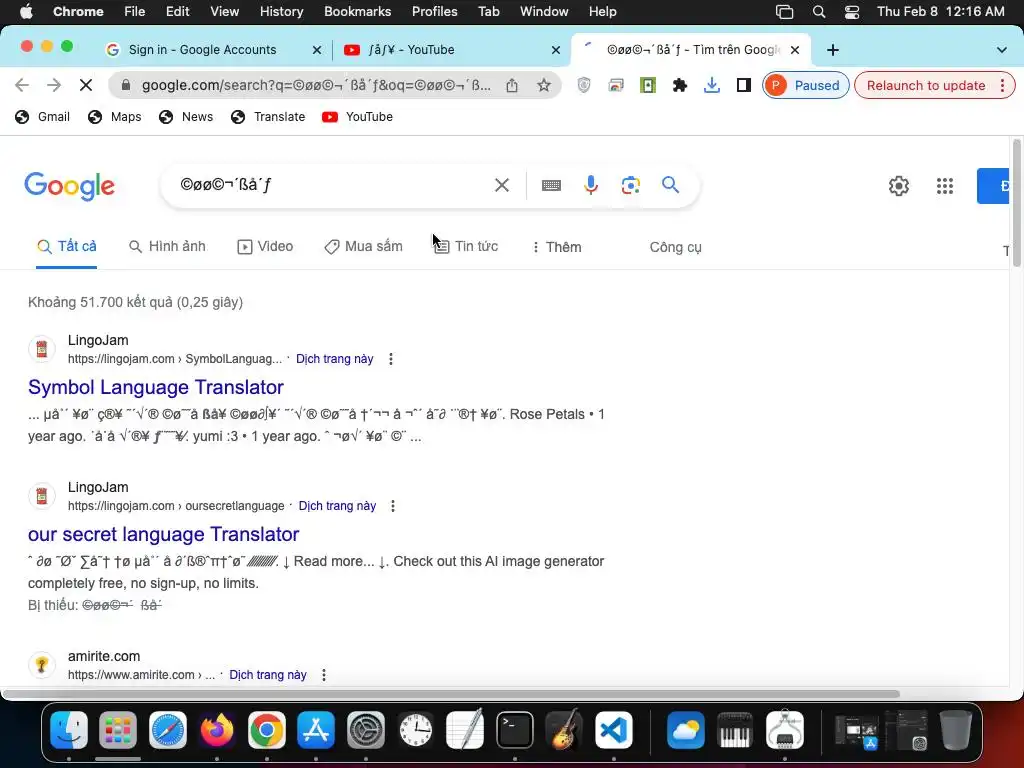The image size is (1024, 768).
Task: Open Terminal from the Dock
Action: click(515, 729)
